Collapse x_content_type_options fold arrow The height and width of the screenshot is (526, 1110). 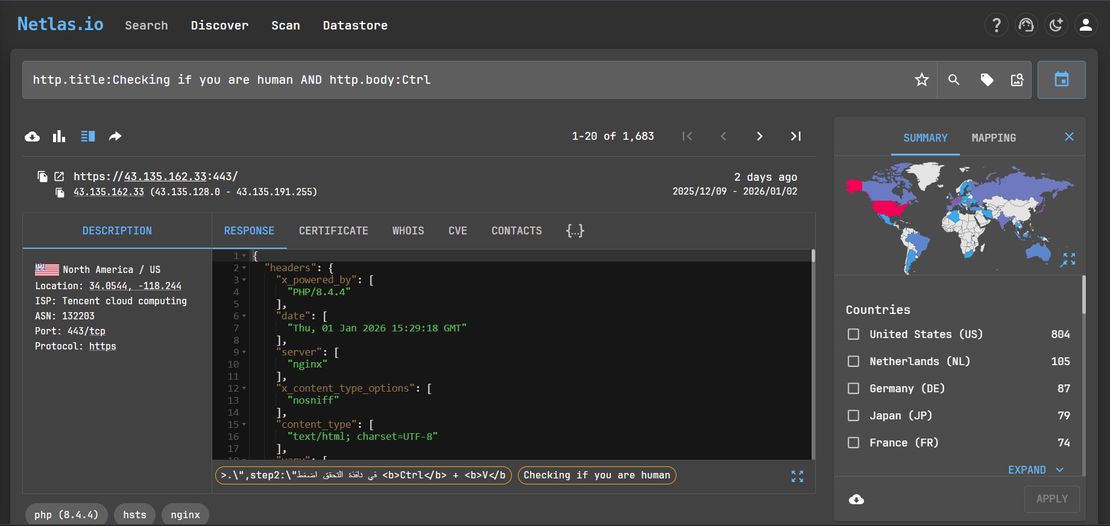244,388
